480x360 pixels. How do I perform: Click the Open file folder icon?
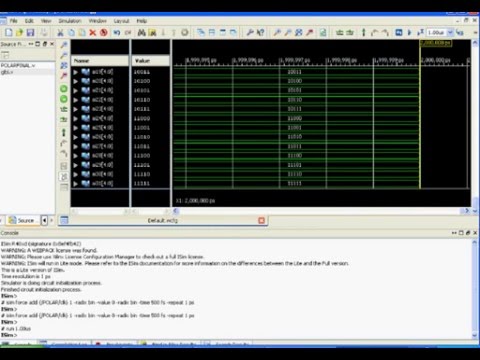(x=19, y=32)
